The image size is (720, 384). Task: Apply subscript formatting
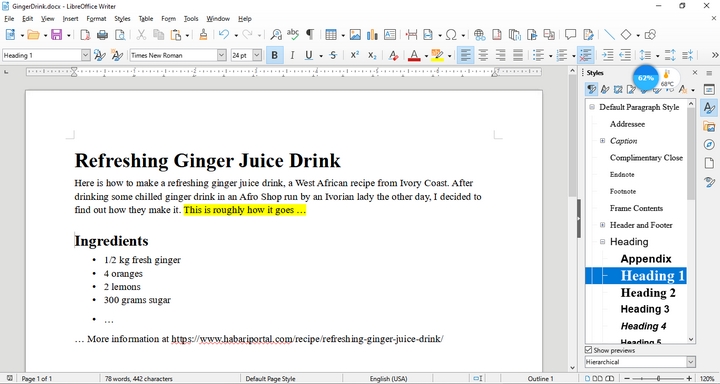coord(372,56)
